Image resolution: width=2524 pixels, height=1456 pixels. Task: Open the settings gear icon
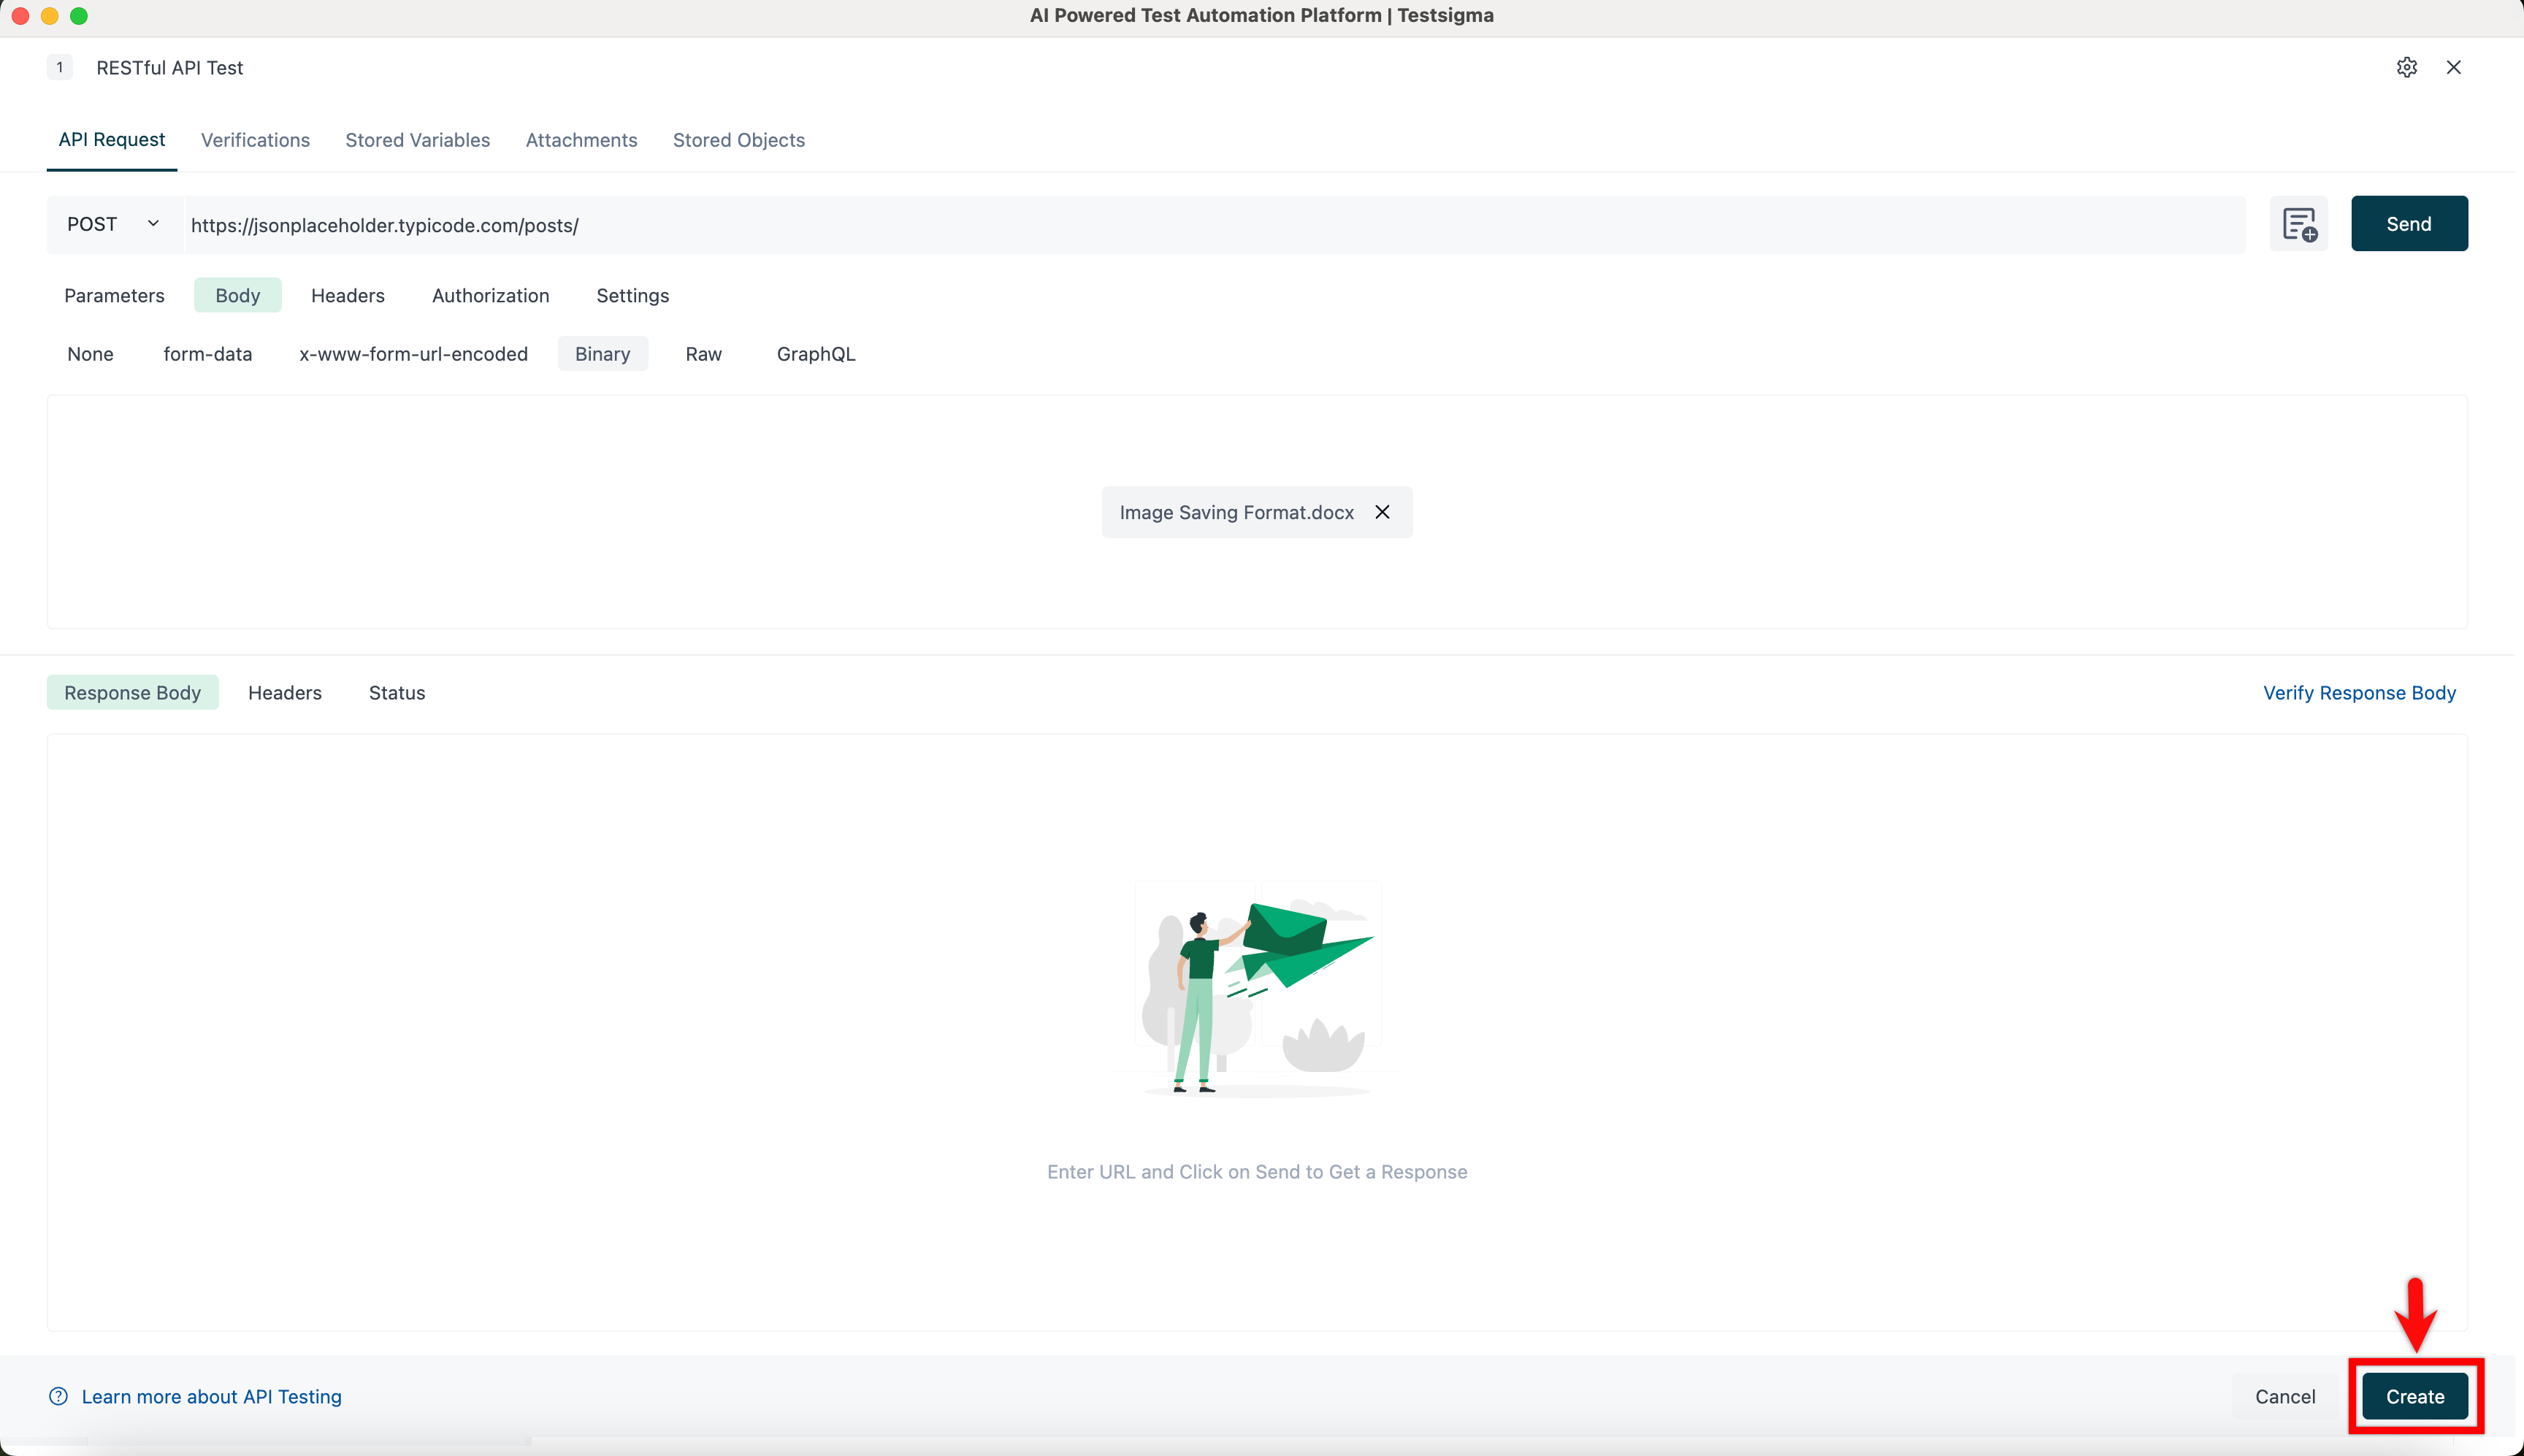(x=2407, y=67)
